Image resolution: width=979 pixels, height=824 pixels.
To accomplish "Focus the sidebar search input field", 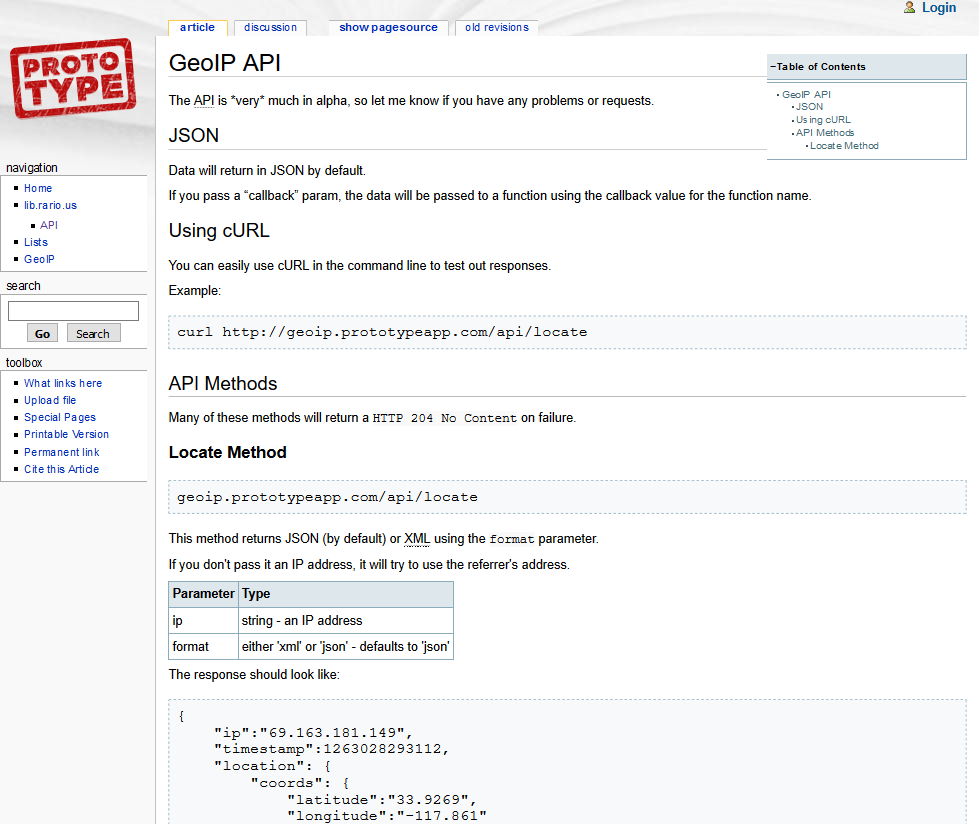I will coord(73,311).
